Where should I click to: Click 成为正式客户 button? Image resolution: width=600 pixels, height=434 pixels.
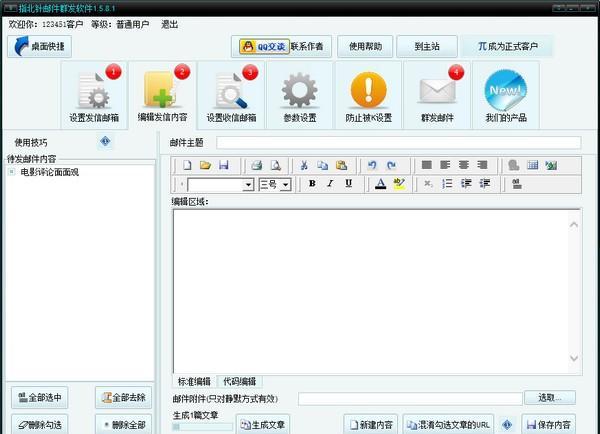click(x=507, y=46)
